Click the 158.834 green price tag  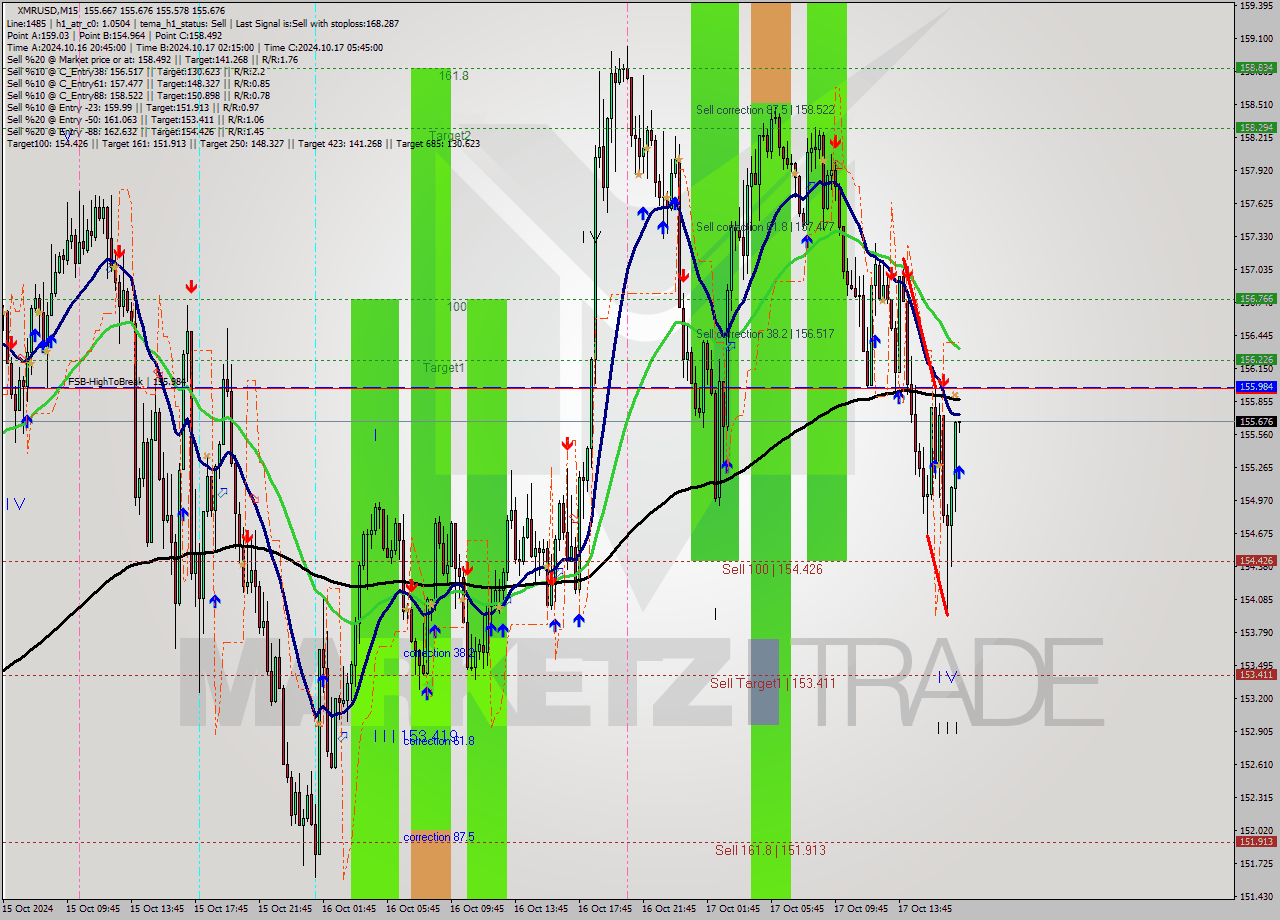coord(1256,68)
